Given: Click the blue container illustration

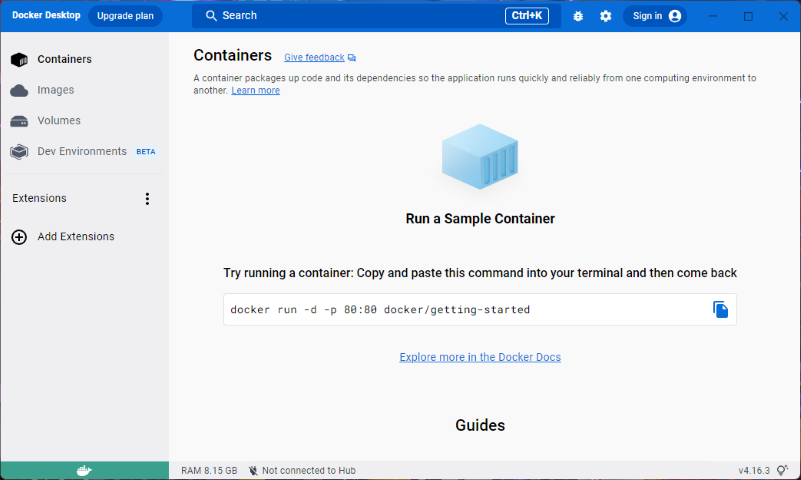Looking at the screenshot, I should [480, 157].
